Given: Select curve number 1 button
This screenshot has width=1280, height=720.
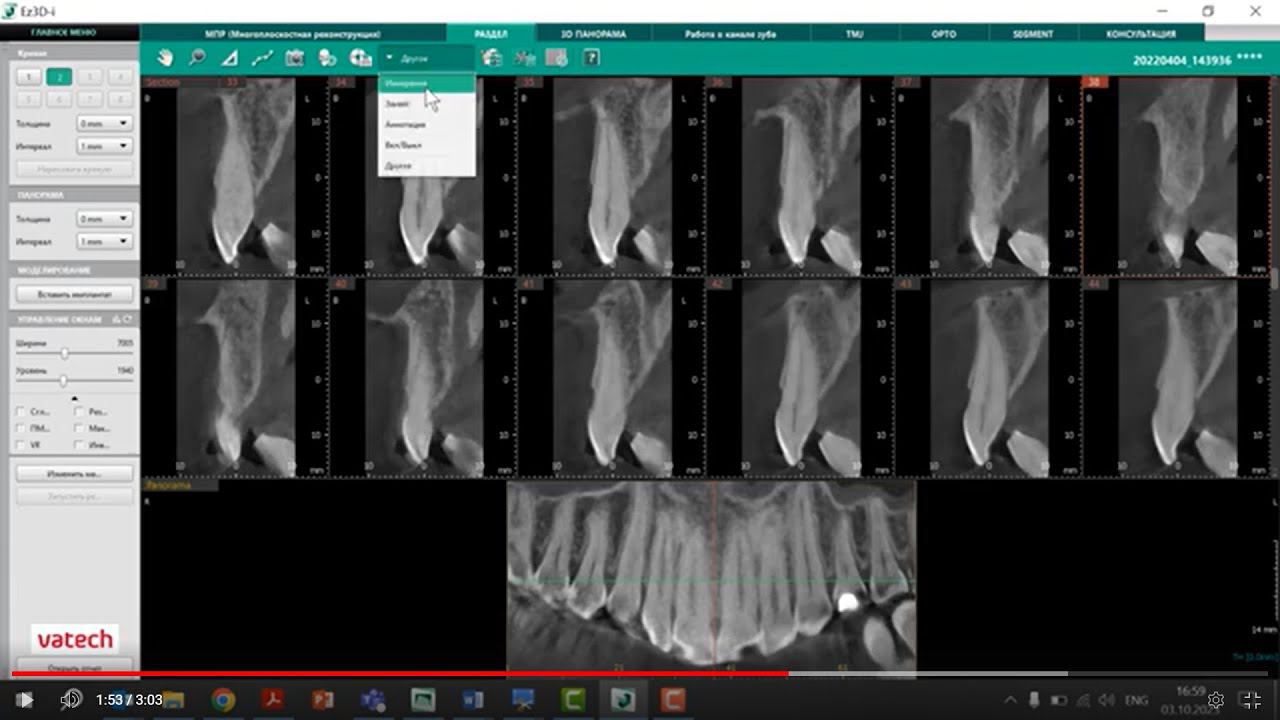Looking at the screenshot, I should (x=28, y=77).
